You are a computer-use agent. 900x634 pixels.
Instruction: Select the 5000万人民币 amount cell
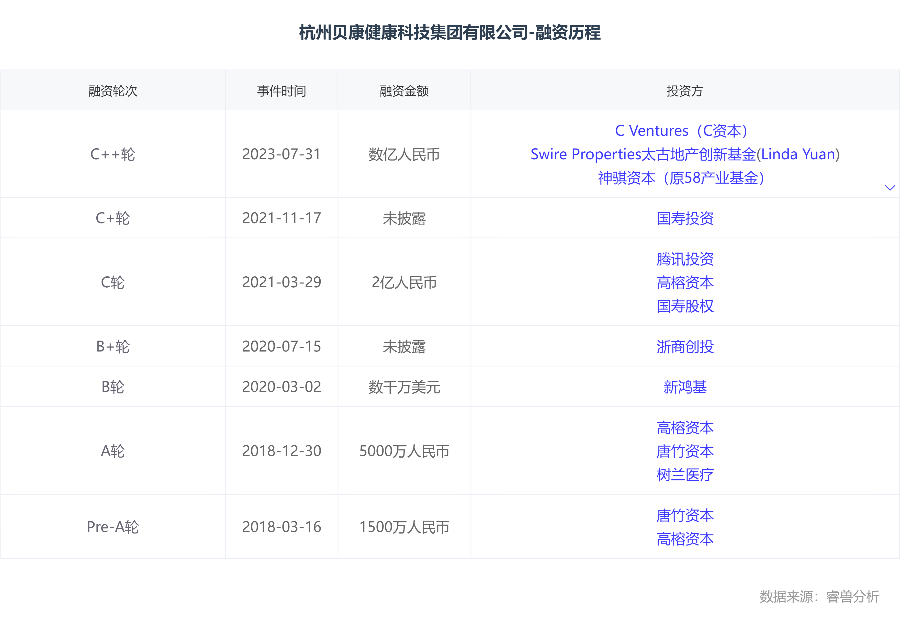pyautogui.click(x=404, y=451)
